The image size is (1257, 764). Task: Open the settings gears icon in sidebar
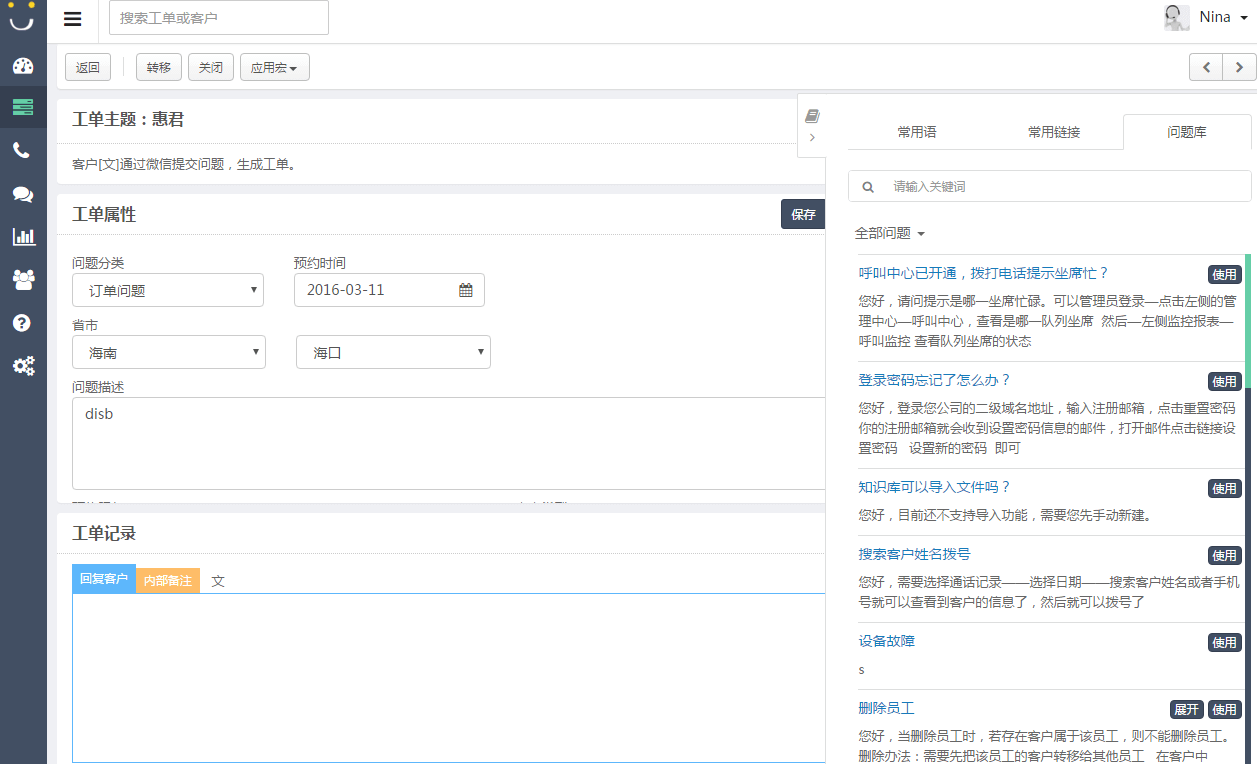point(22,365)
